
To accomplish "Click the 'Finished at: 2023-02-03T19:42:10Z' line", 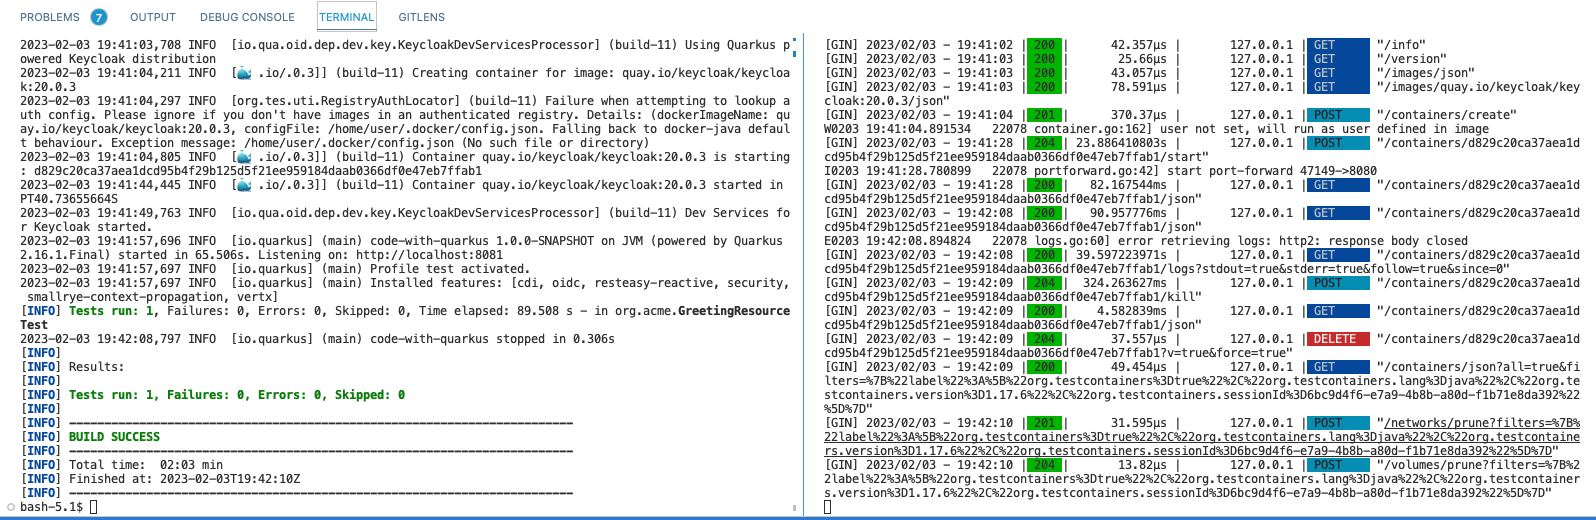I will (160, 479).
